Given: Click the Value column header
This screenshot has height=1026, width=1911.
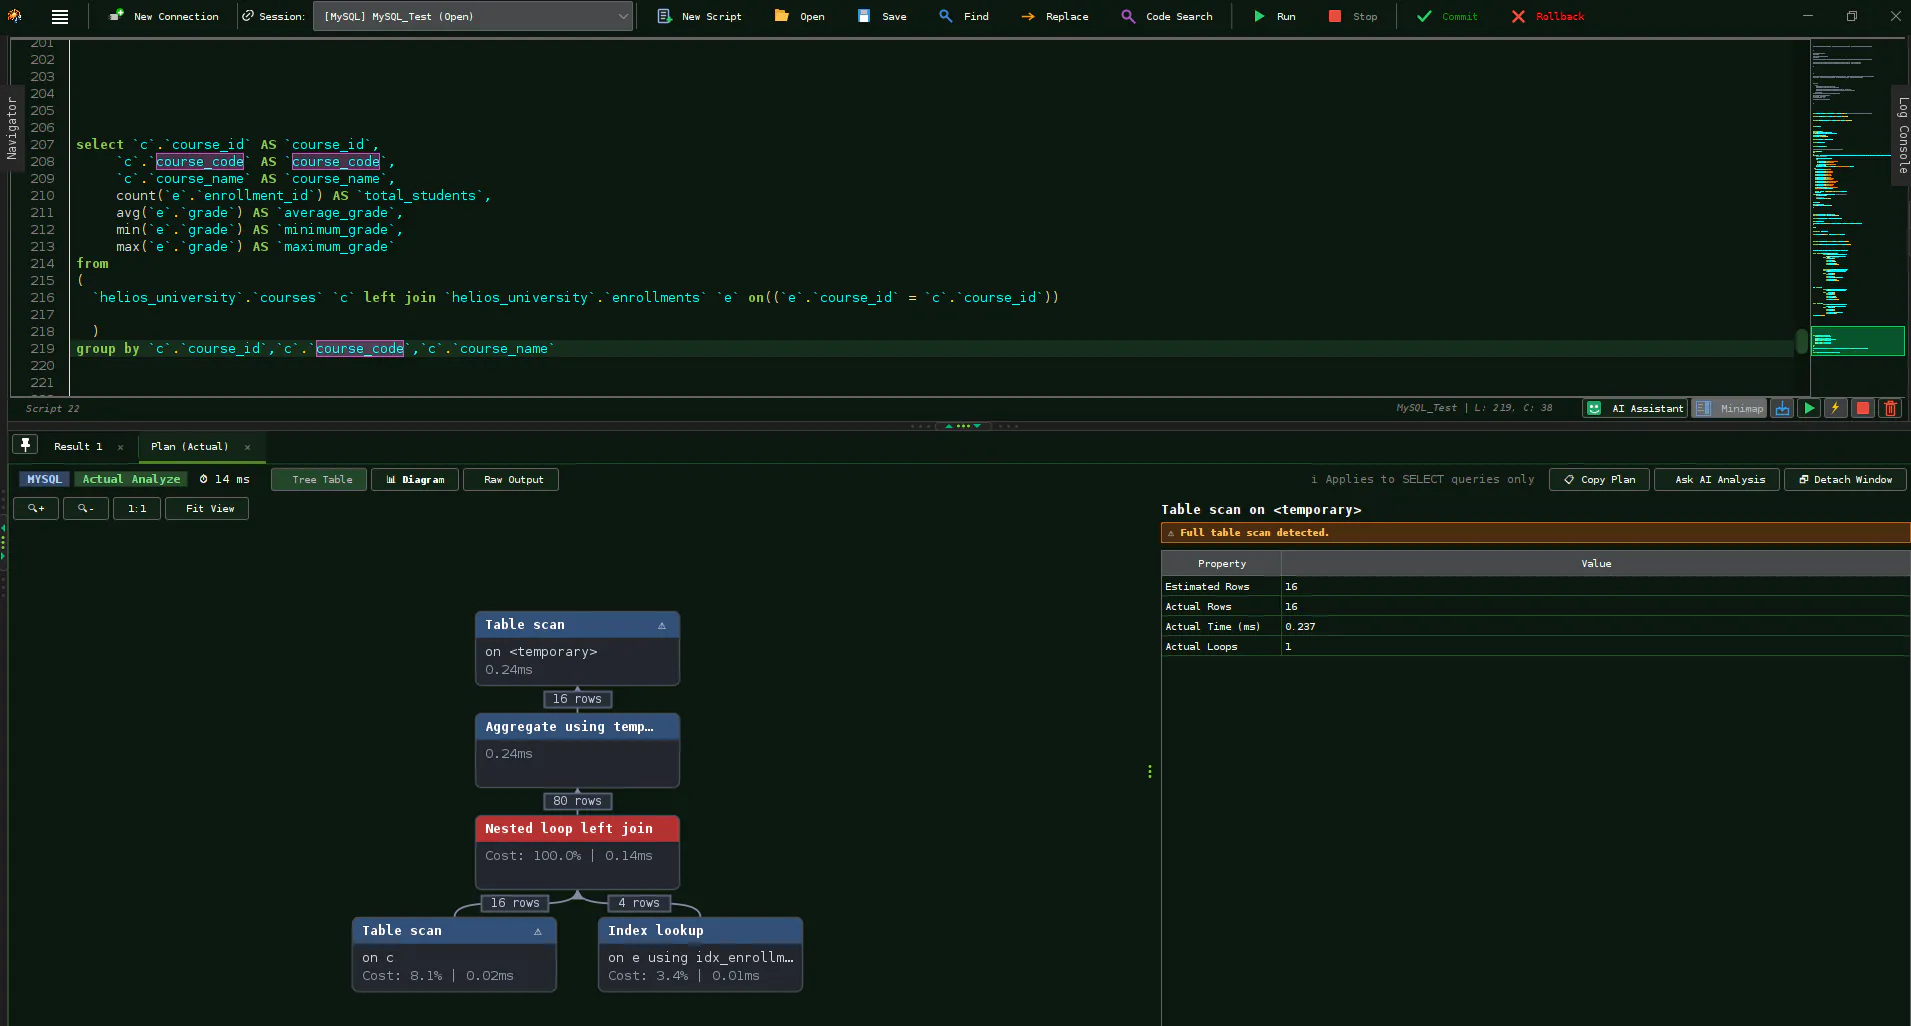Looking at the screenshot, I should (x=1596, y=563).
